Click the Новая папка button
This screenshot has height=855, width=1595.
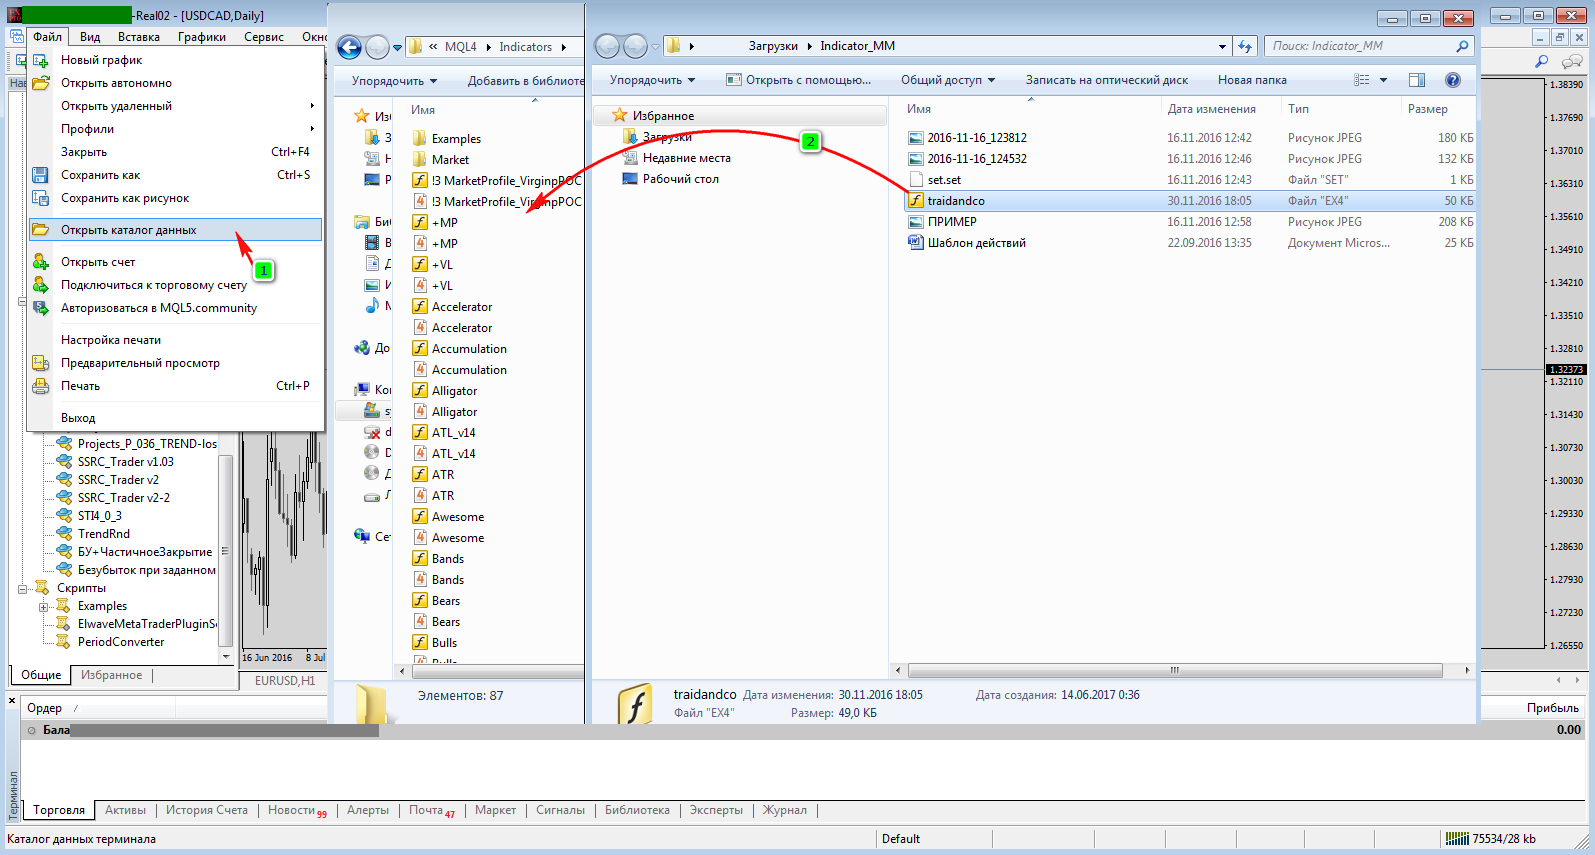[1252, 80]
